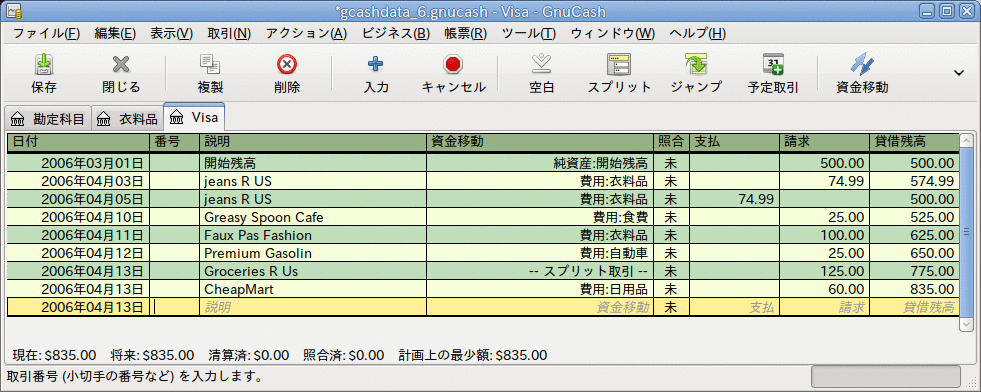This screenshot has width=981, height=392.
Task: Switch to the 衣料品 tab
Action: (x=127, y=118)
